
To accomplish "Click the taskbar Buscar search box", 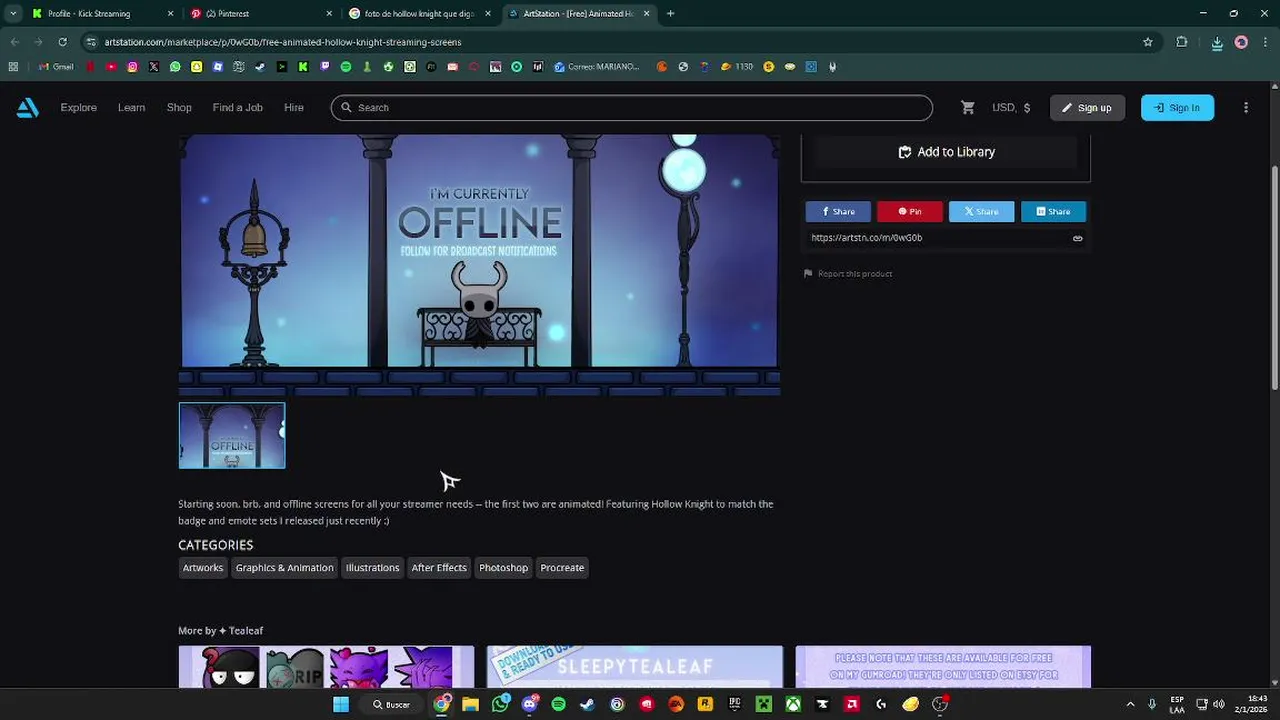I will coord(391,704).
